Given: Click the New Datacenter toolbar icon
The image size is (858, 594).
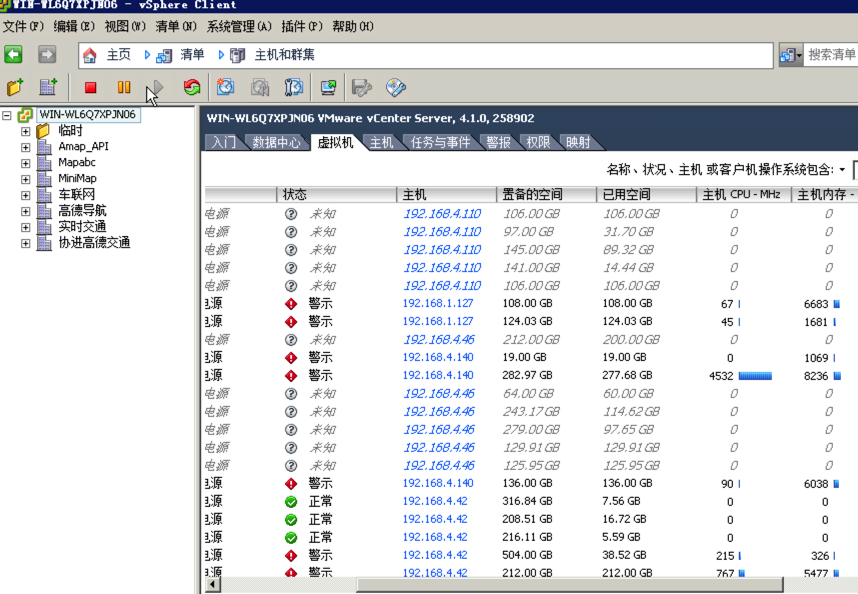Looking at the screenshot, I should 48,87.
